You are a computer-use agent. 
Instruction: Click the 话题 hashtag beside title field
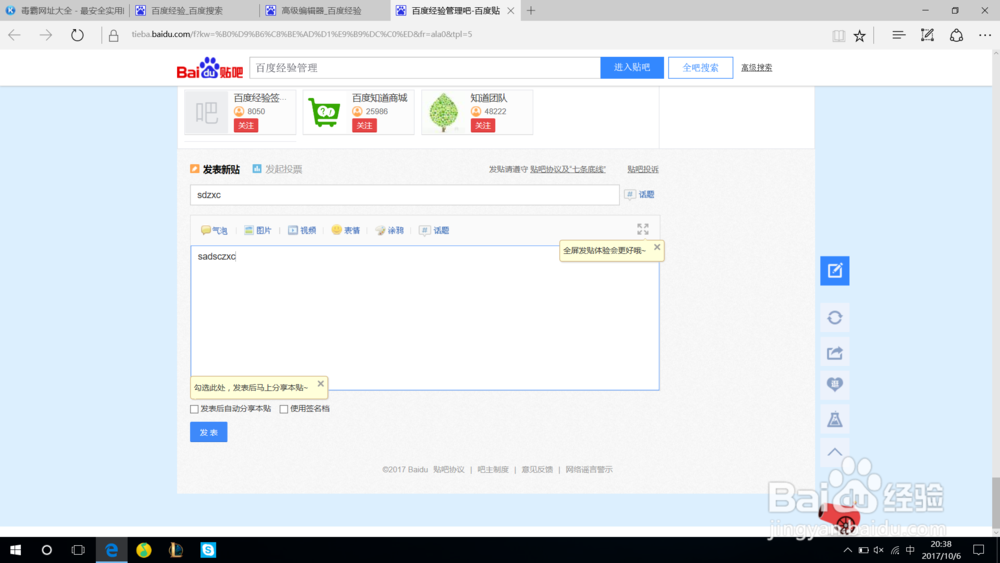[640, 194]
